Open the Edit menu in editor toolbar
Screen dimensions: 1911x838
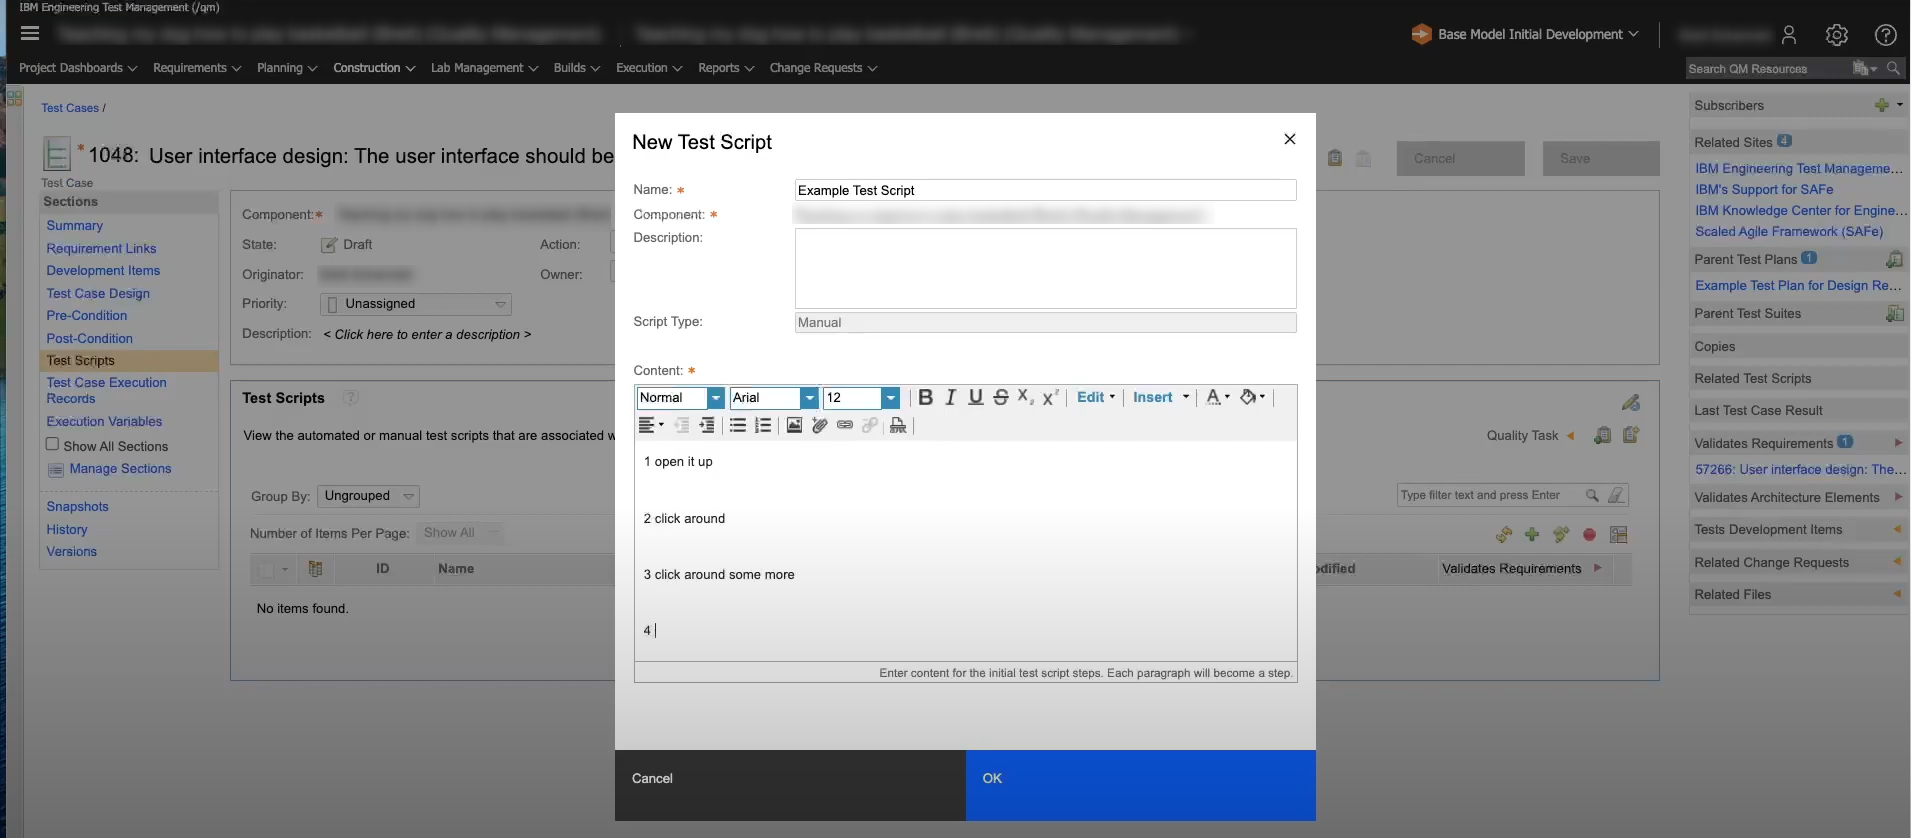coord(1095,398)
